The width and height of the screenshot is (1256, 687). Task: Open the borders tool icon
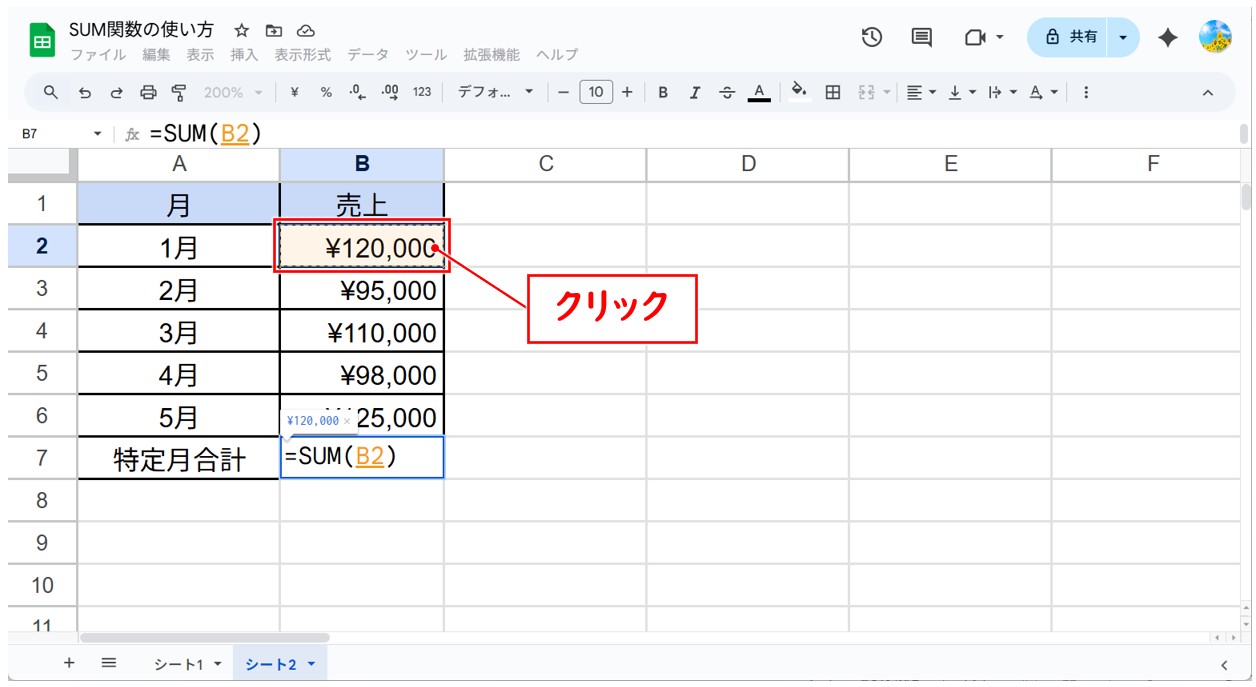(x=832, y=92)
